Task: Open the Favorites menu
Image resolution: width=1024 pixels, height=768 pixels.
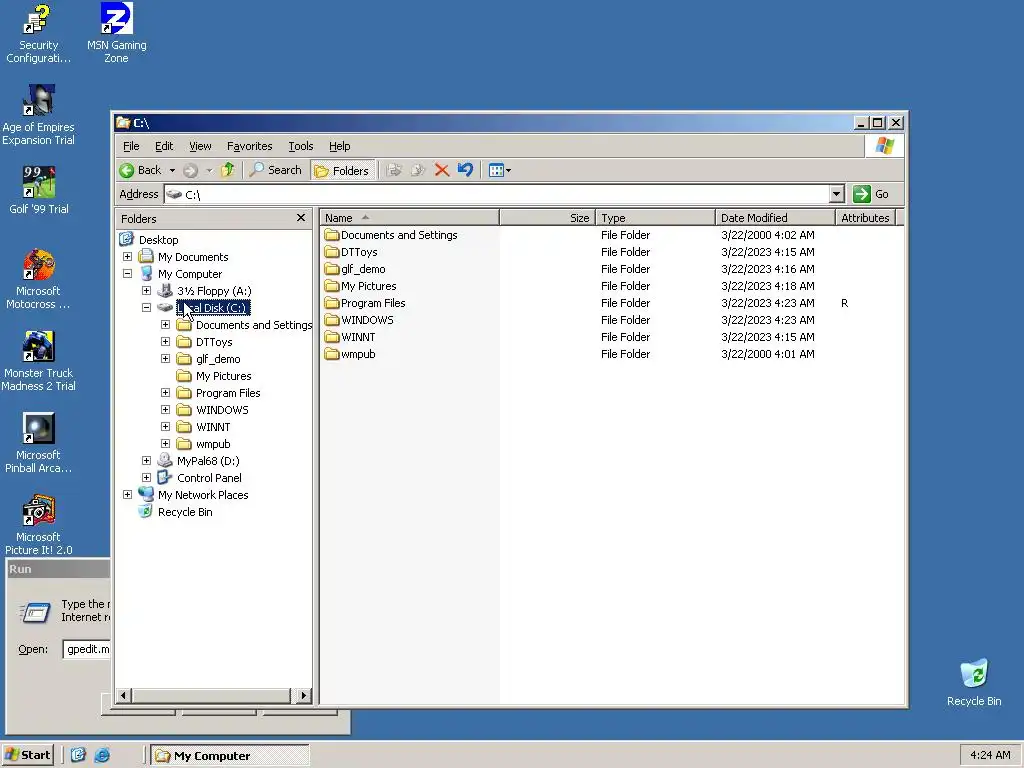Action: click(x=249, y=146)
